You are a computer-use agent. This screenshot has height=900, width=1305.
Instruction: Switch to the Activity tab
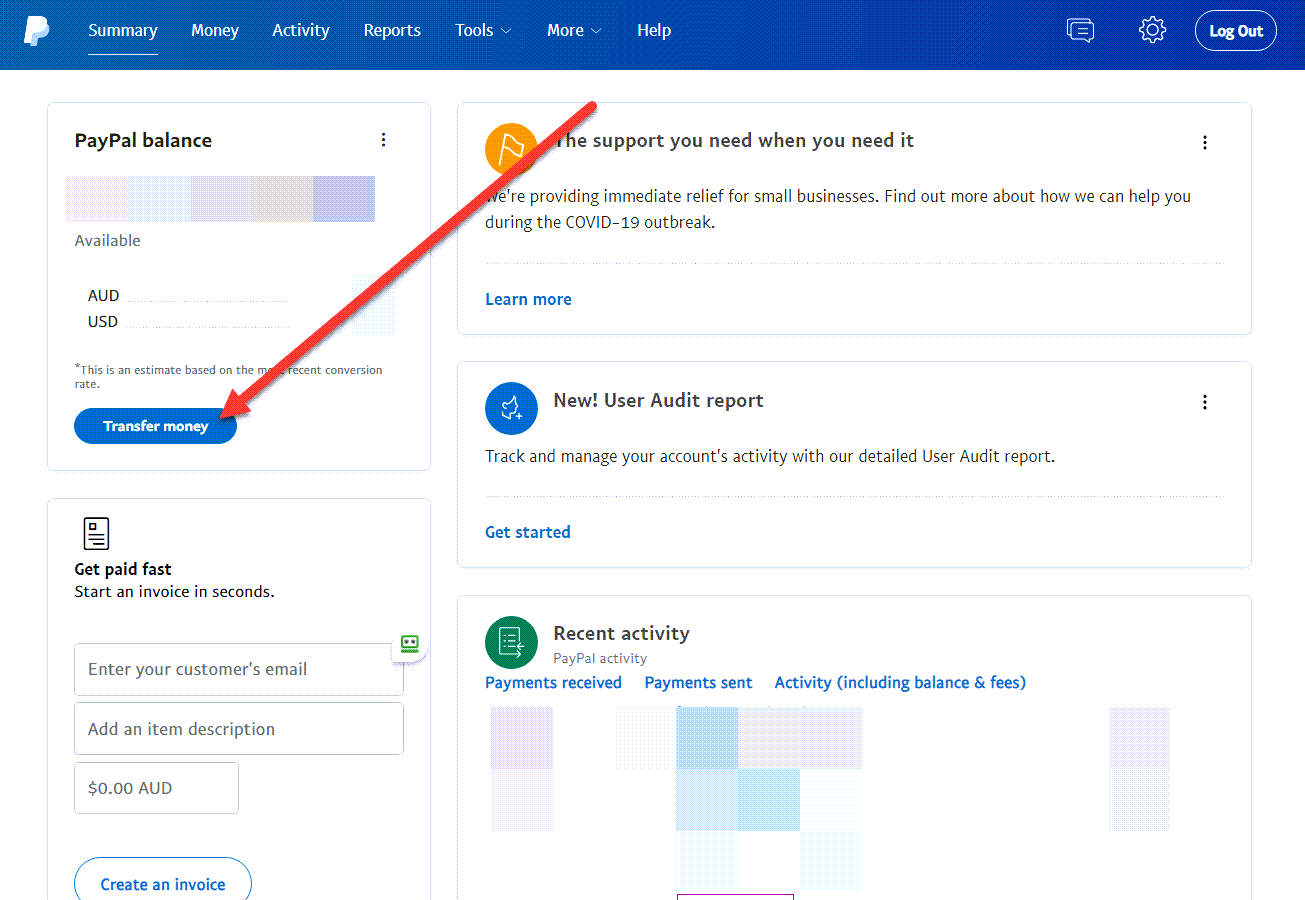point(301,30)
